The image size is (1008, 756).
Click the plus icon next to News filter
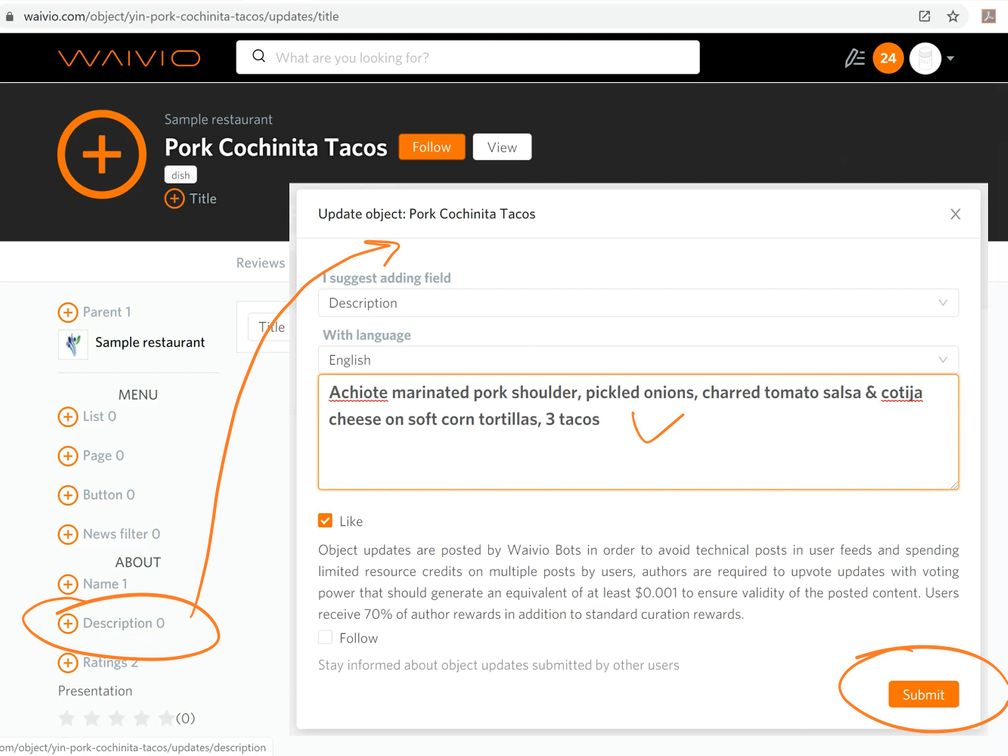pyautogui.click(x=67, y=534)
